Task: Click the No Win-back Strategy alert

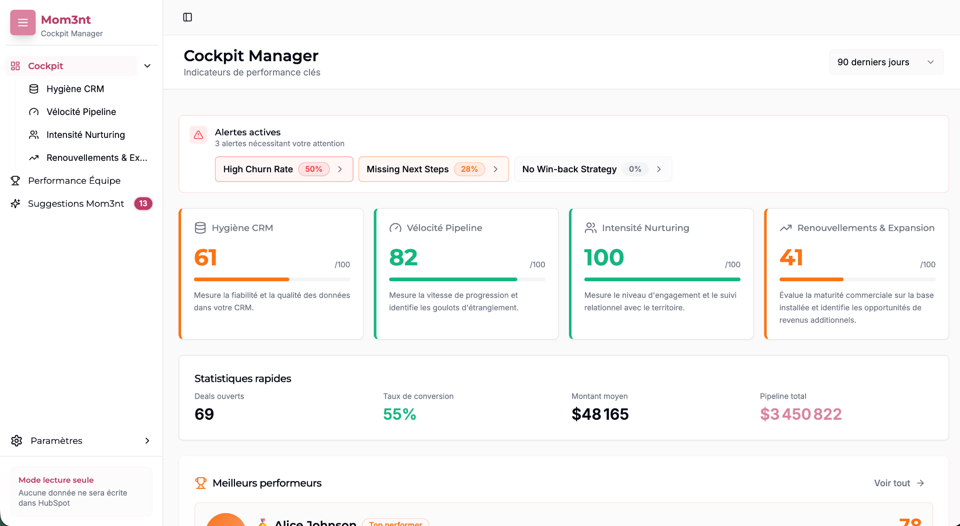Action: [x=592, y=169]
